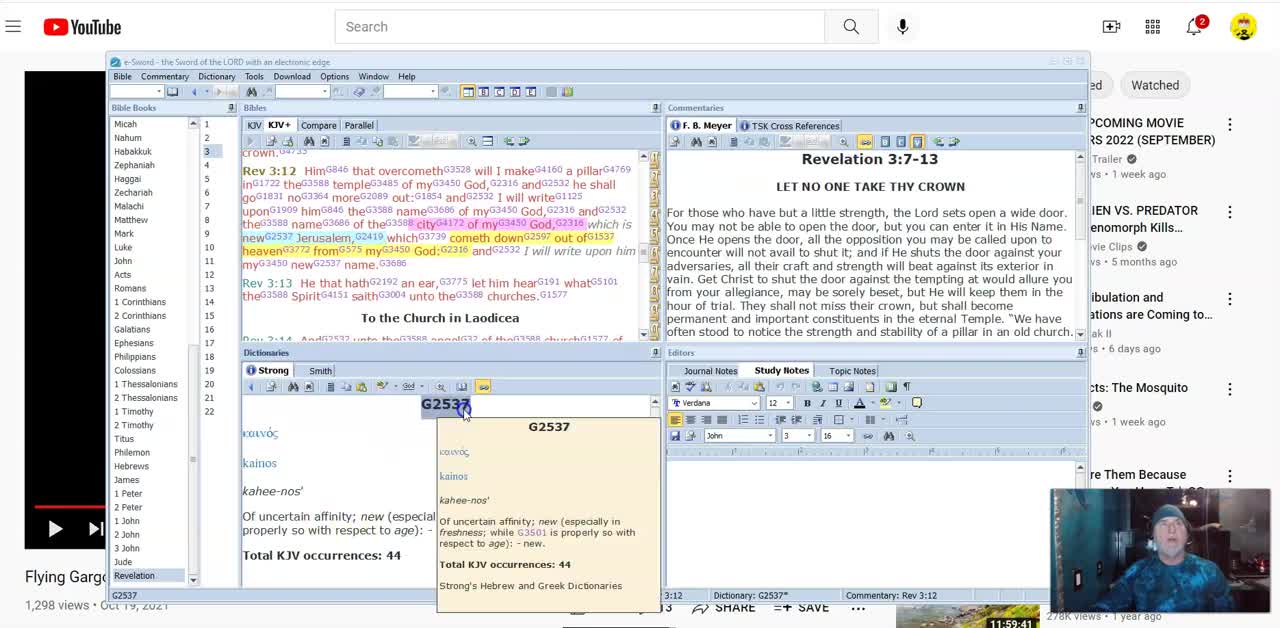
Task: Toggle Commentaries sync to verse V
Action: (x=918, y=141)
